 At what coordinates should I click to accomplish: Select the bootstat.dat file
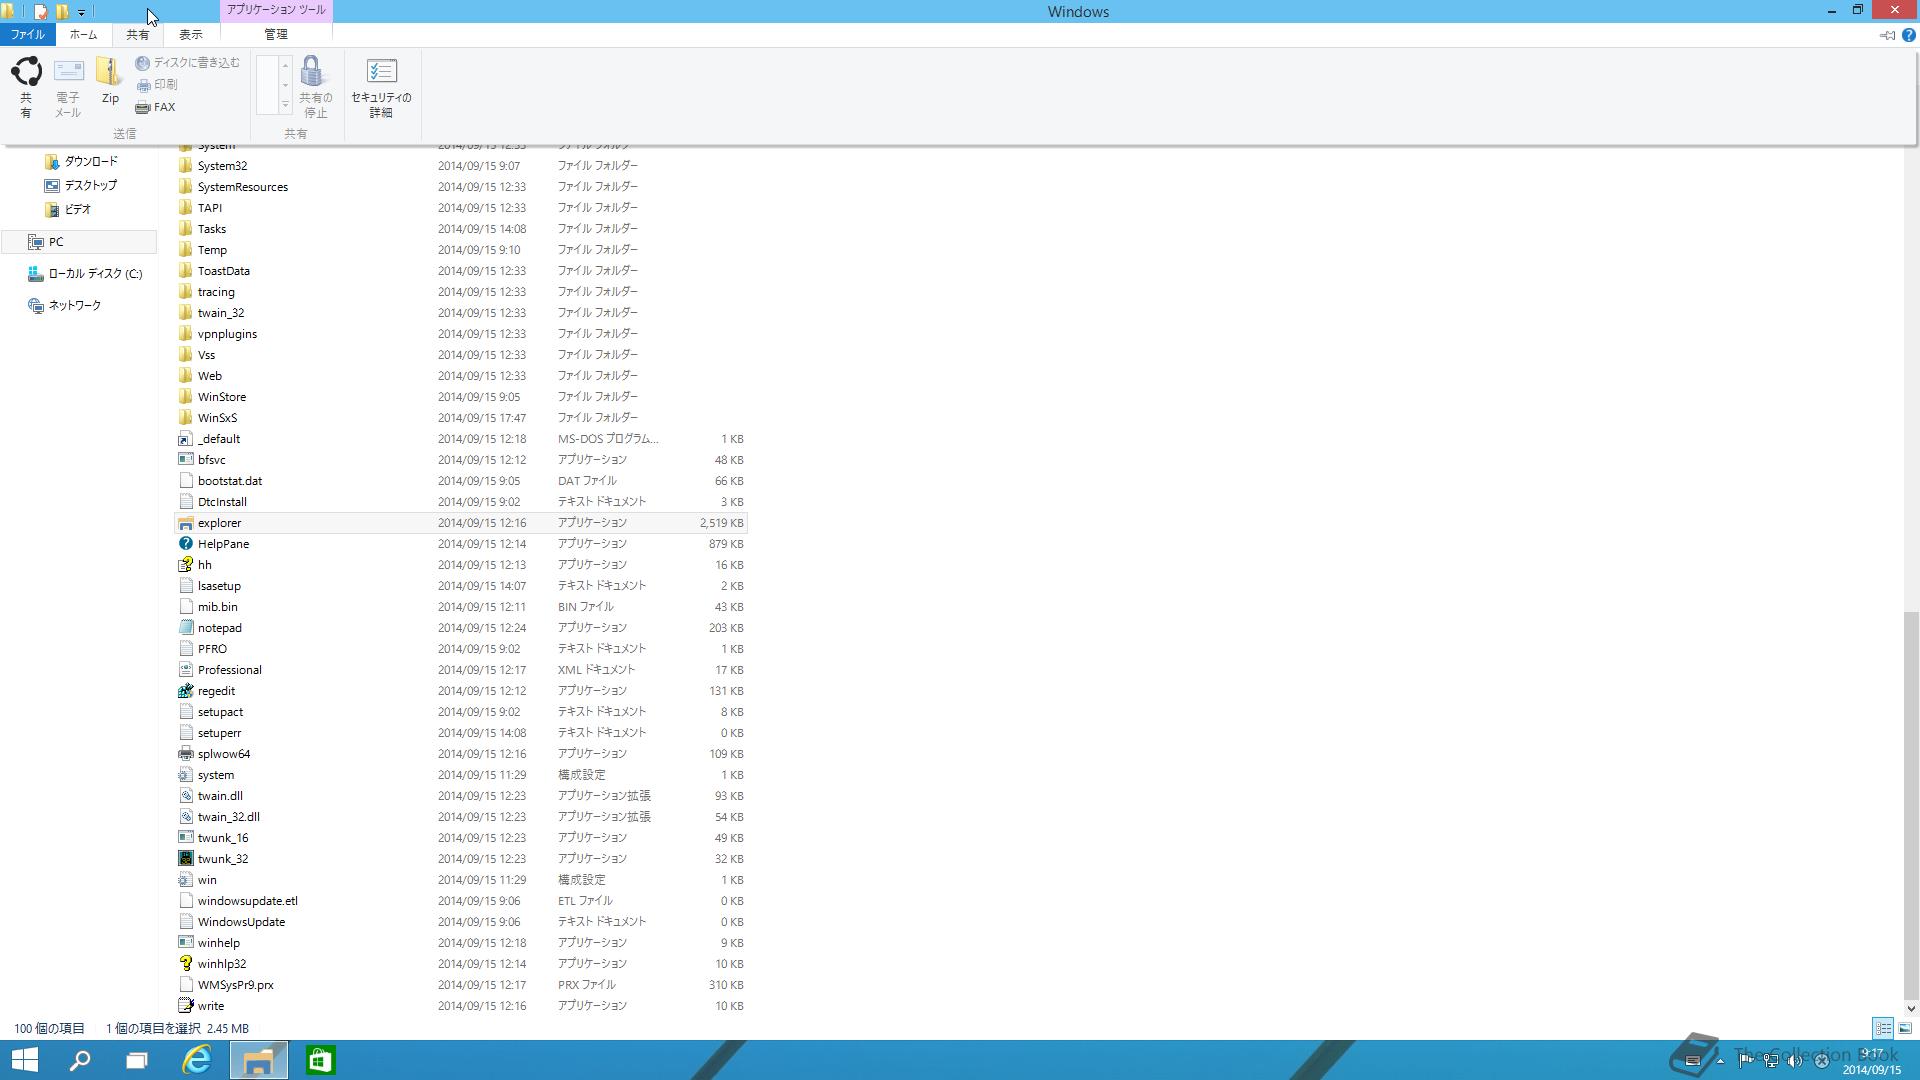click(x=461, y=481)
